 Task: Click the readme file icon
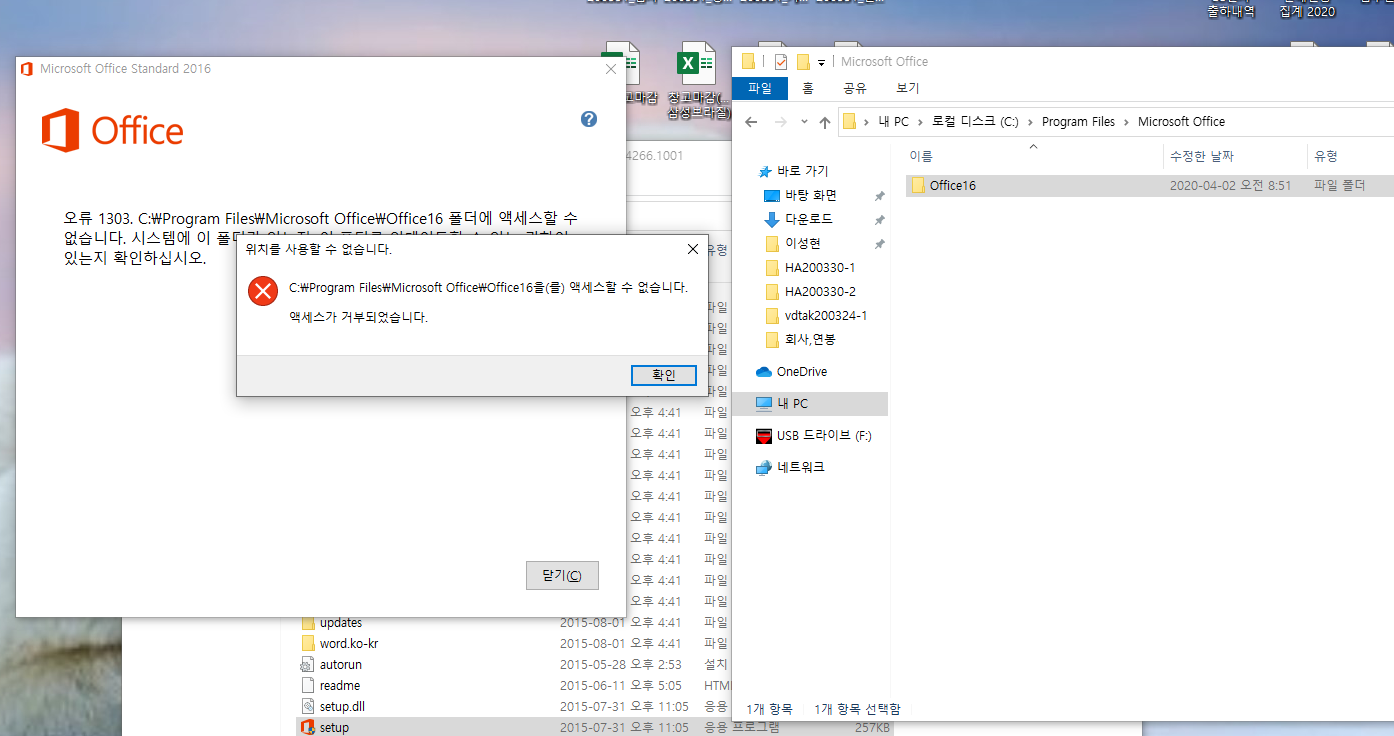tap(308, 685)
